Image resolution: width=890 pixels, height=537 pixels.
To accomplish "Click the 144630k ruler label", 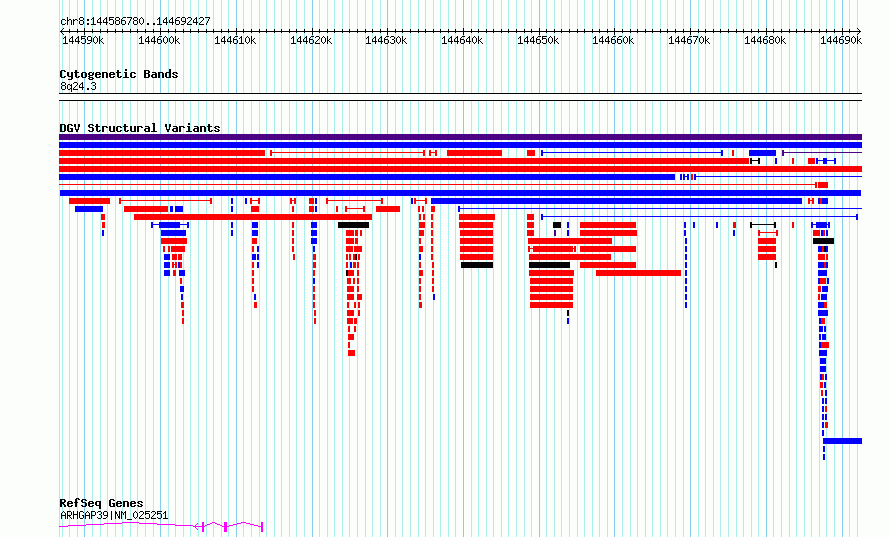I will (x=386, y=40).
